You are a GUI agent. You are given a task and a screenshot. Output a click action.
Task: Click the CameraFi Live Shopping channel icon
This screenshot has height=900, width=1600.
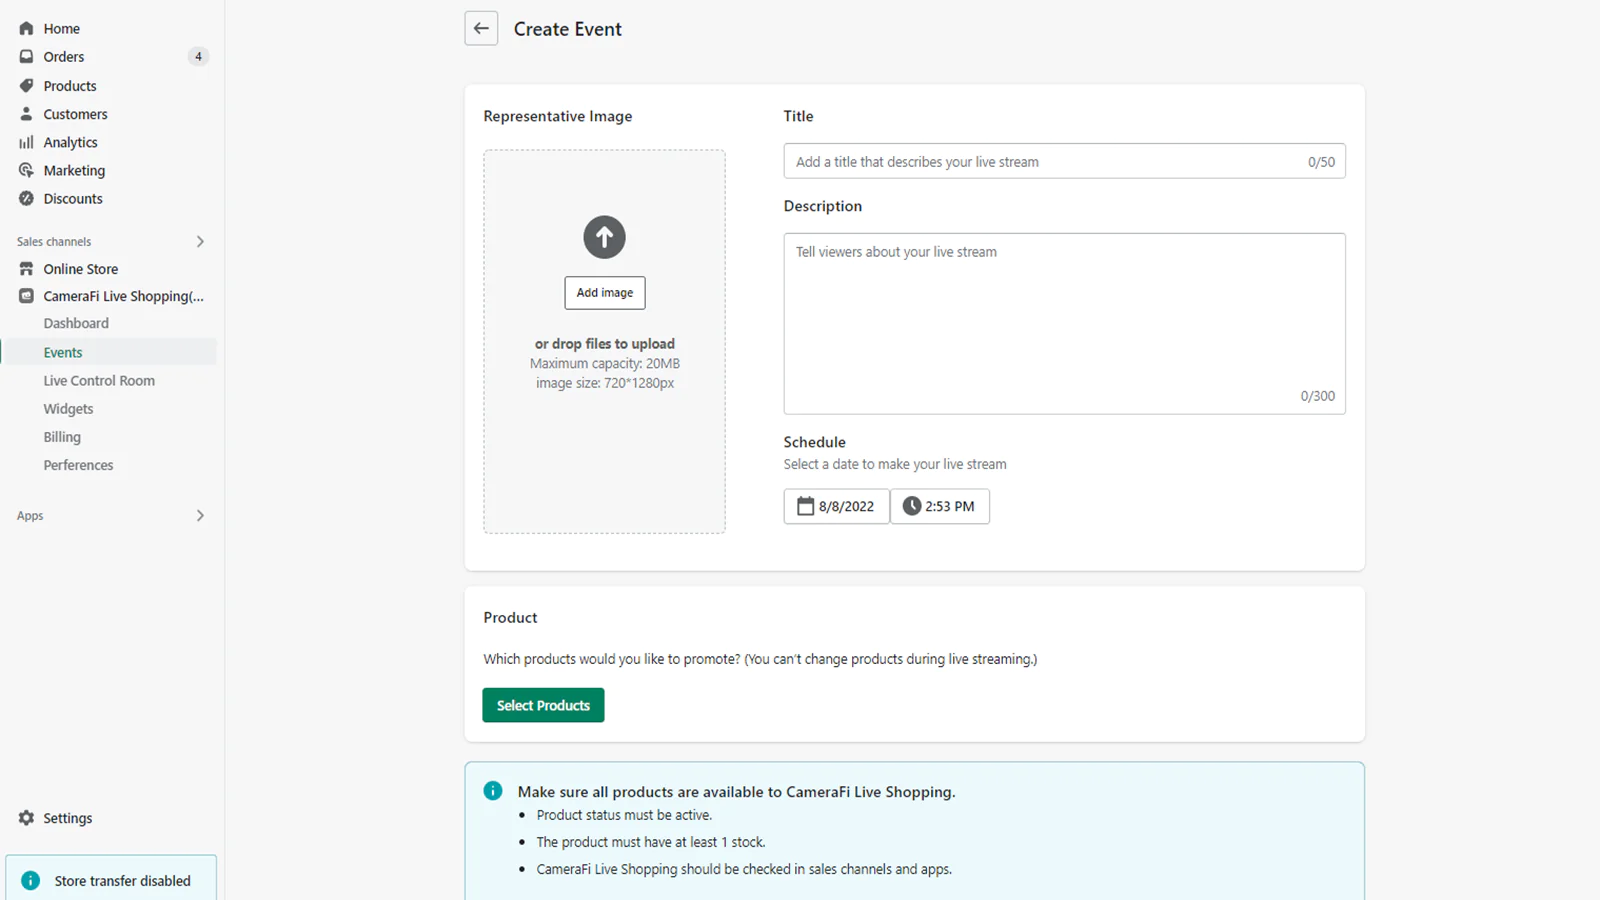point(26,296)
